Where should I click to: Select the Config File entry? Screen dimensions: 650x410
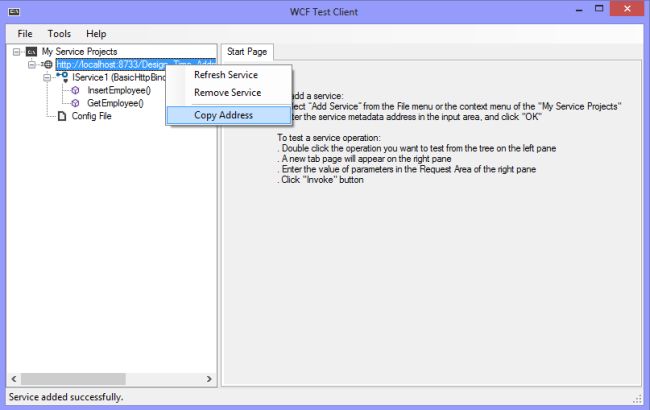(91, 116)
